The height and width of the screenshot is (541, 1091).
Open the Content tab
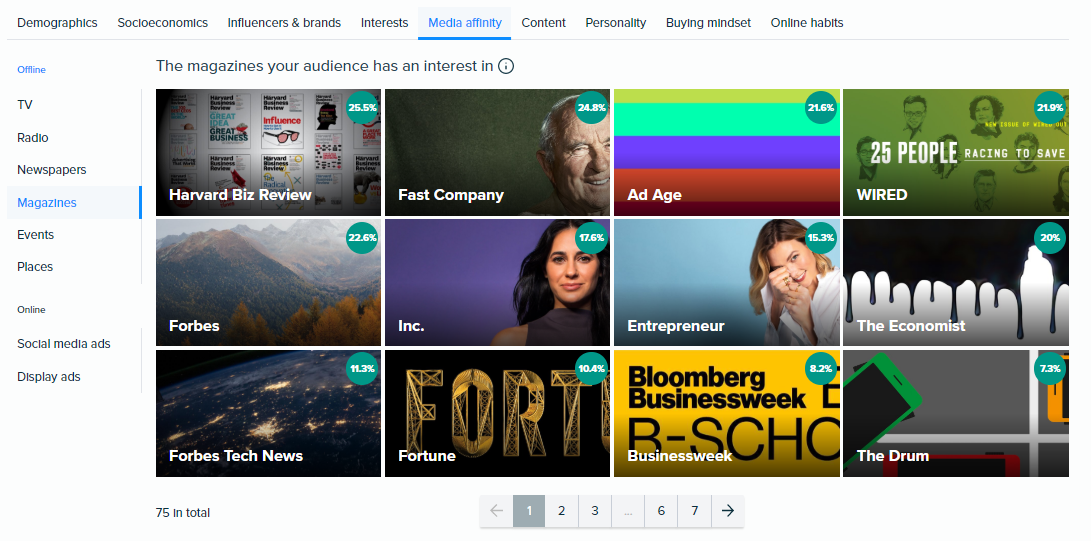click(x=543, y=23)
